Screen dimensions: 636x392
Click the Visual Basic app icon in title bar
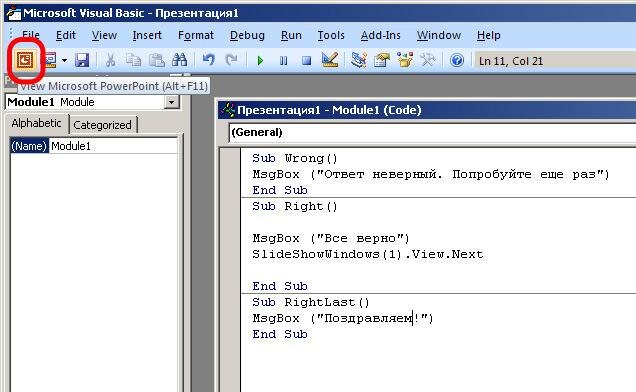tap(13, 13)
